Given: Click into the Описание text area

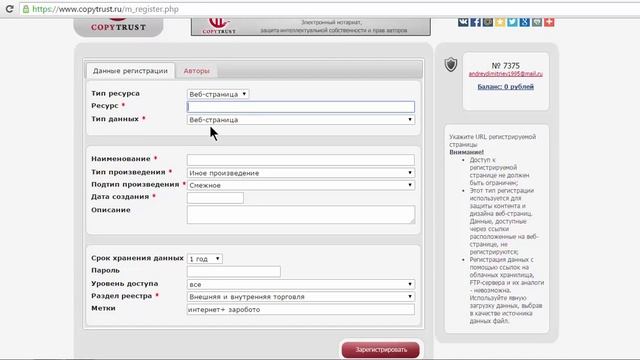Looking at the screenshot, I should click(301, 214).
